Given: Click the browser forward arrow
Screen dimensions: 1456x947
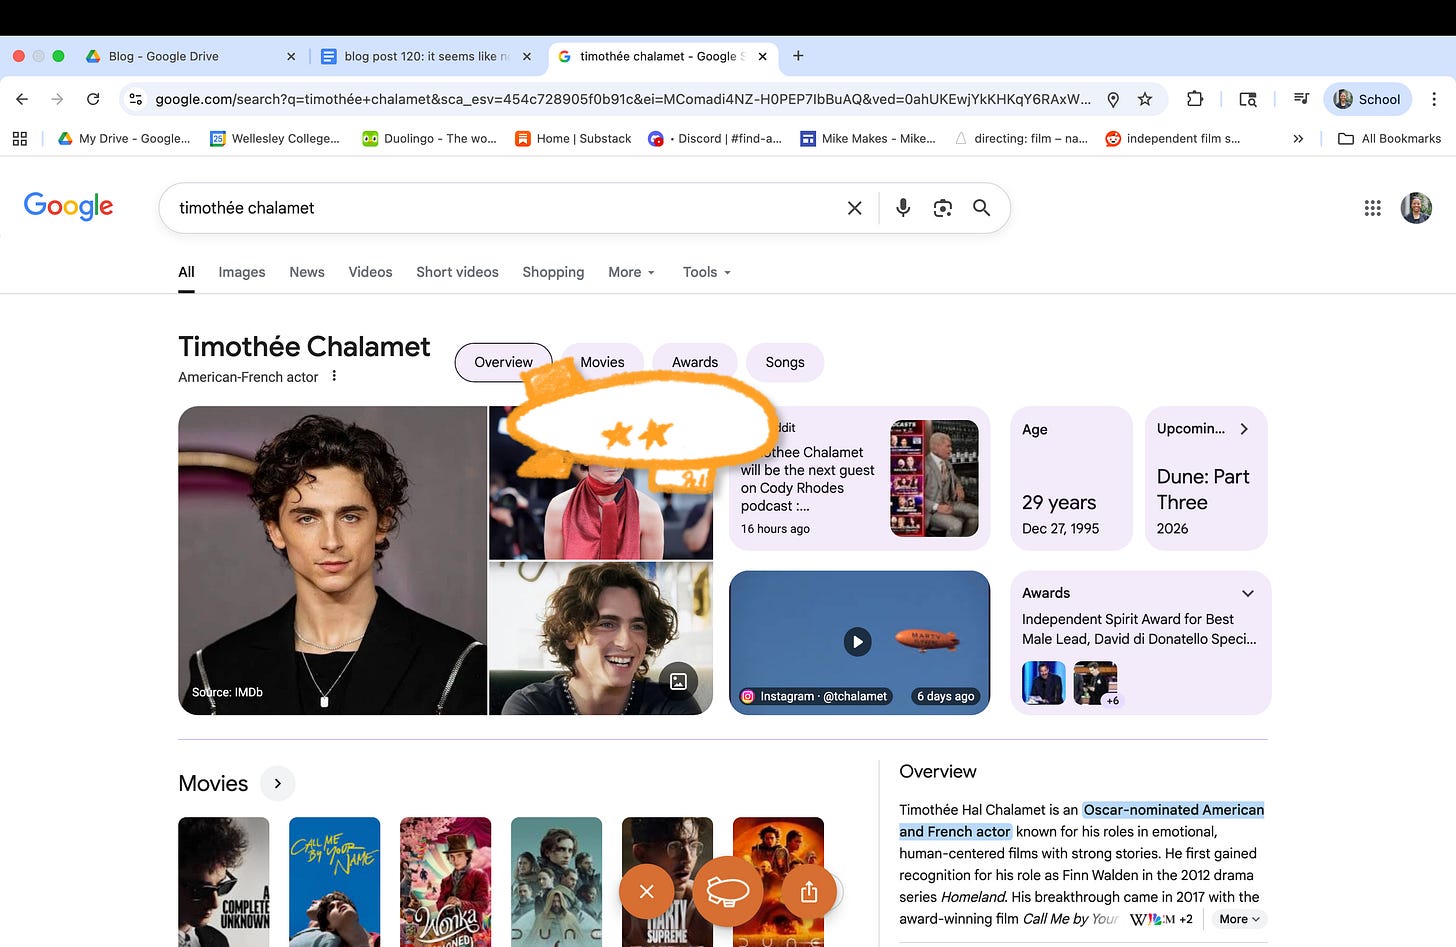Looking at the screenshot, I should tap(57, 99).
